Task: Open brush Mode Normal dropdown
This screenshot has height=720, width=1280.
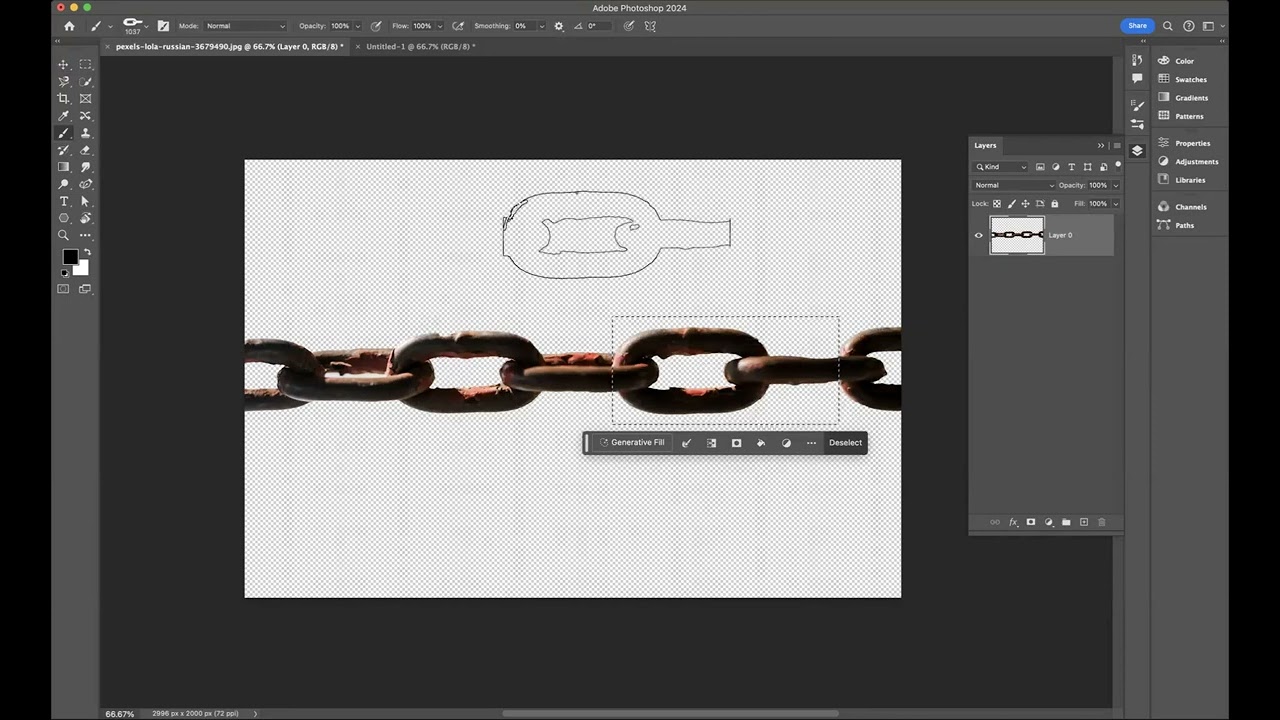Action: 245,26
